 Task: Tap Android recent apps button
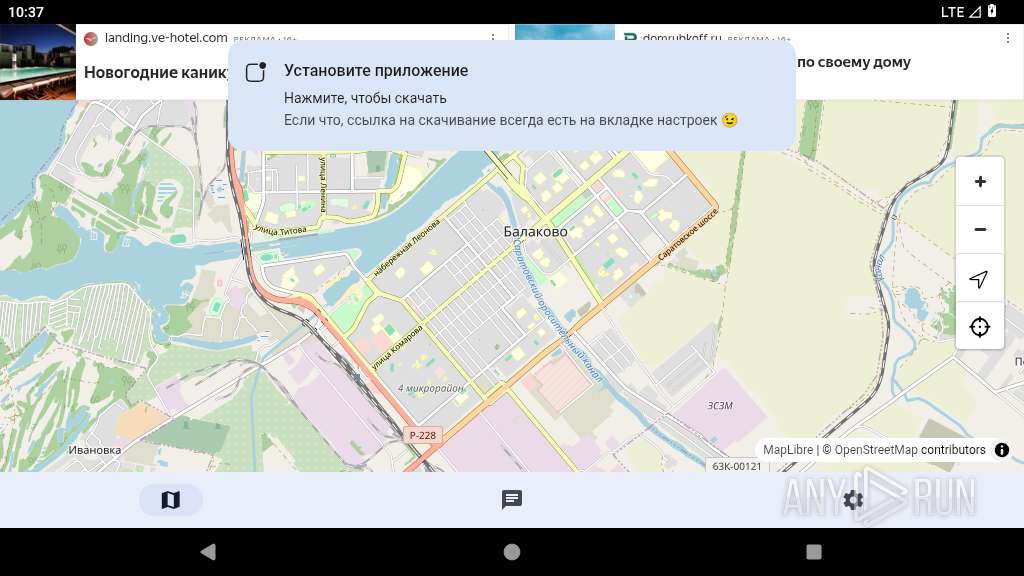point(814,552)
